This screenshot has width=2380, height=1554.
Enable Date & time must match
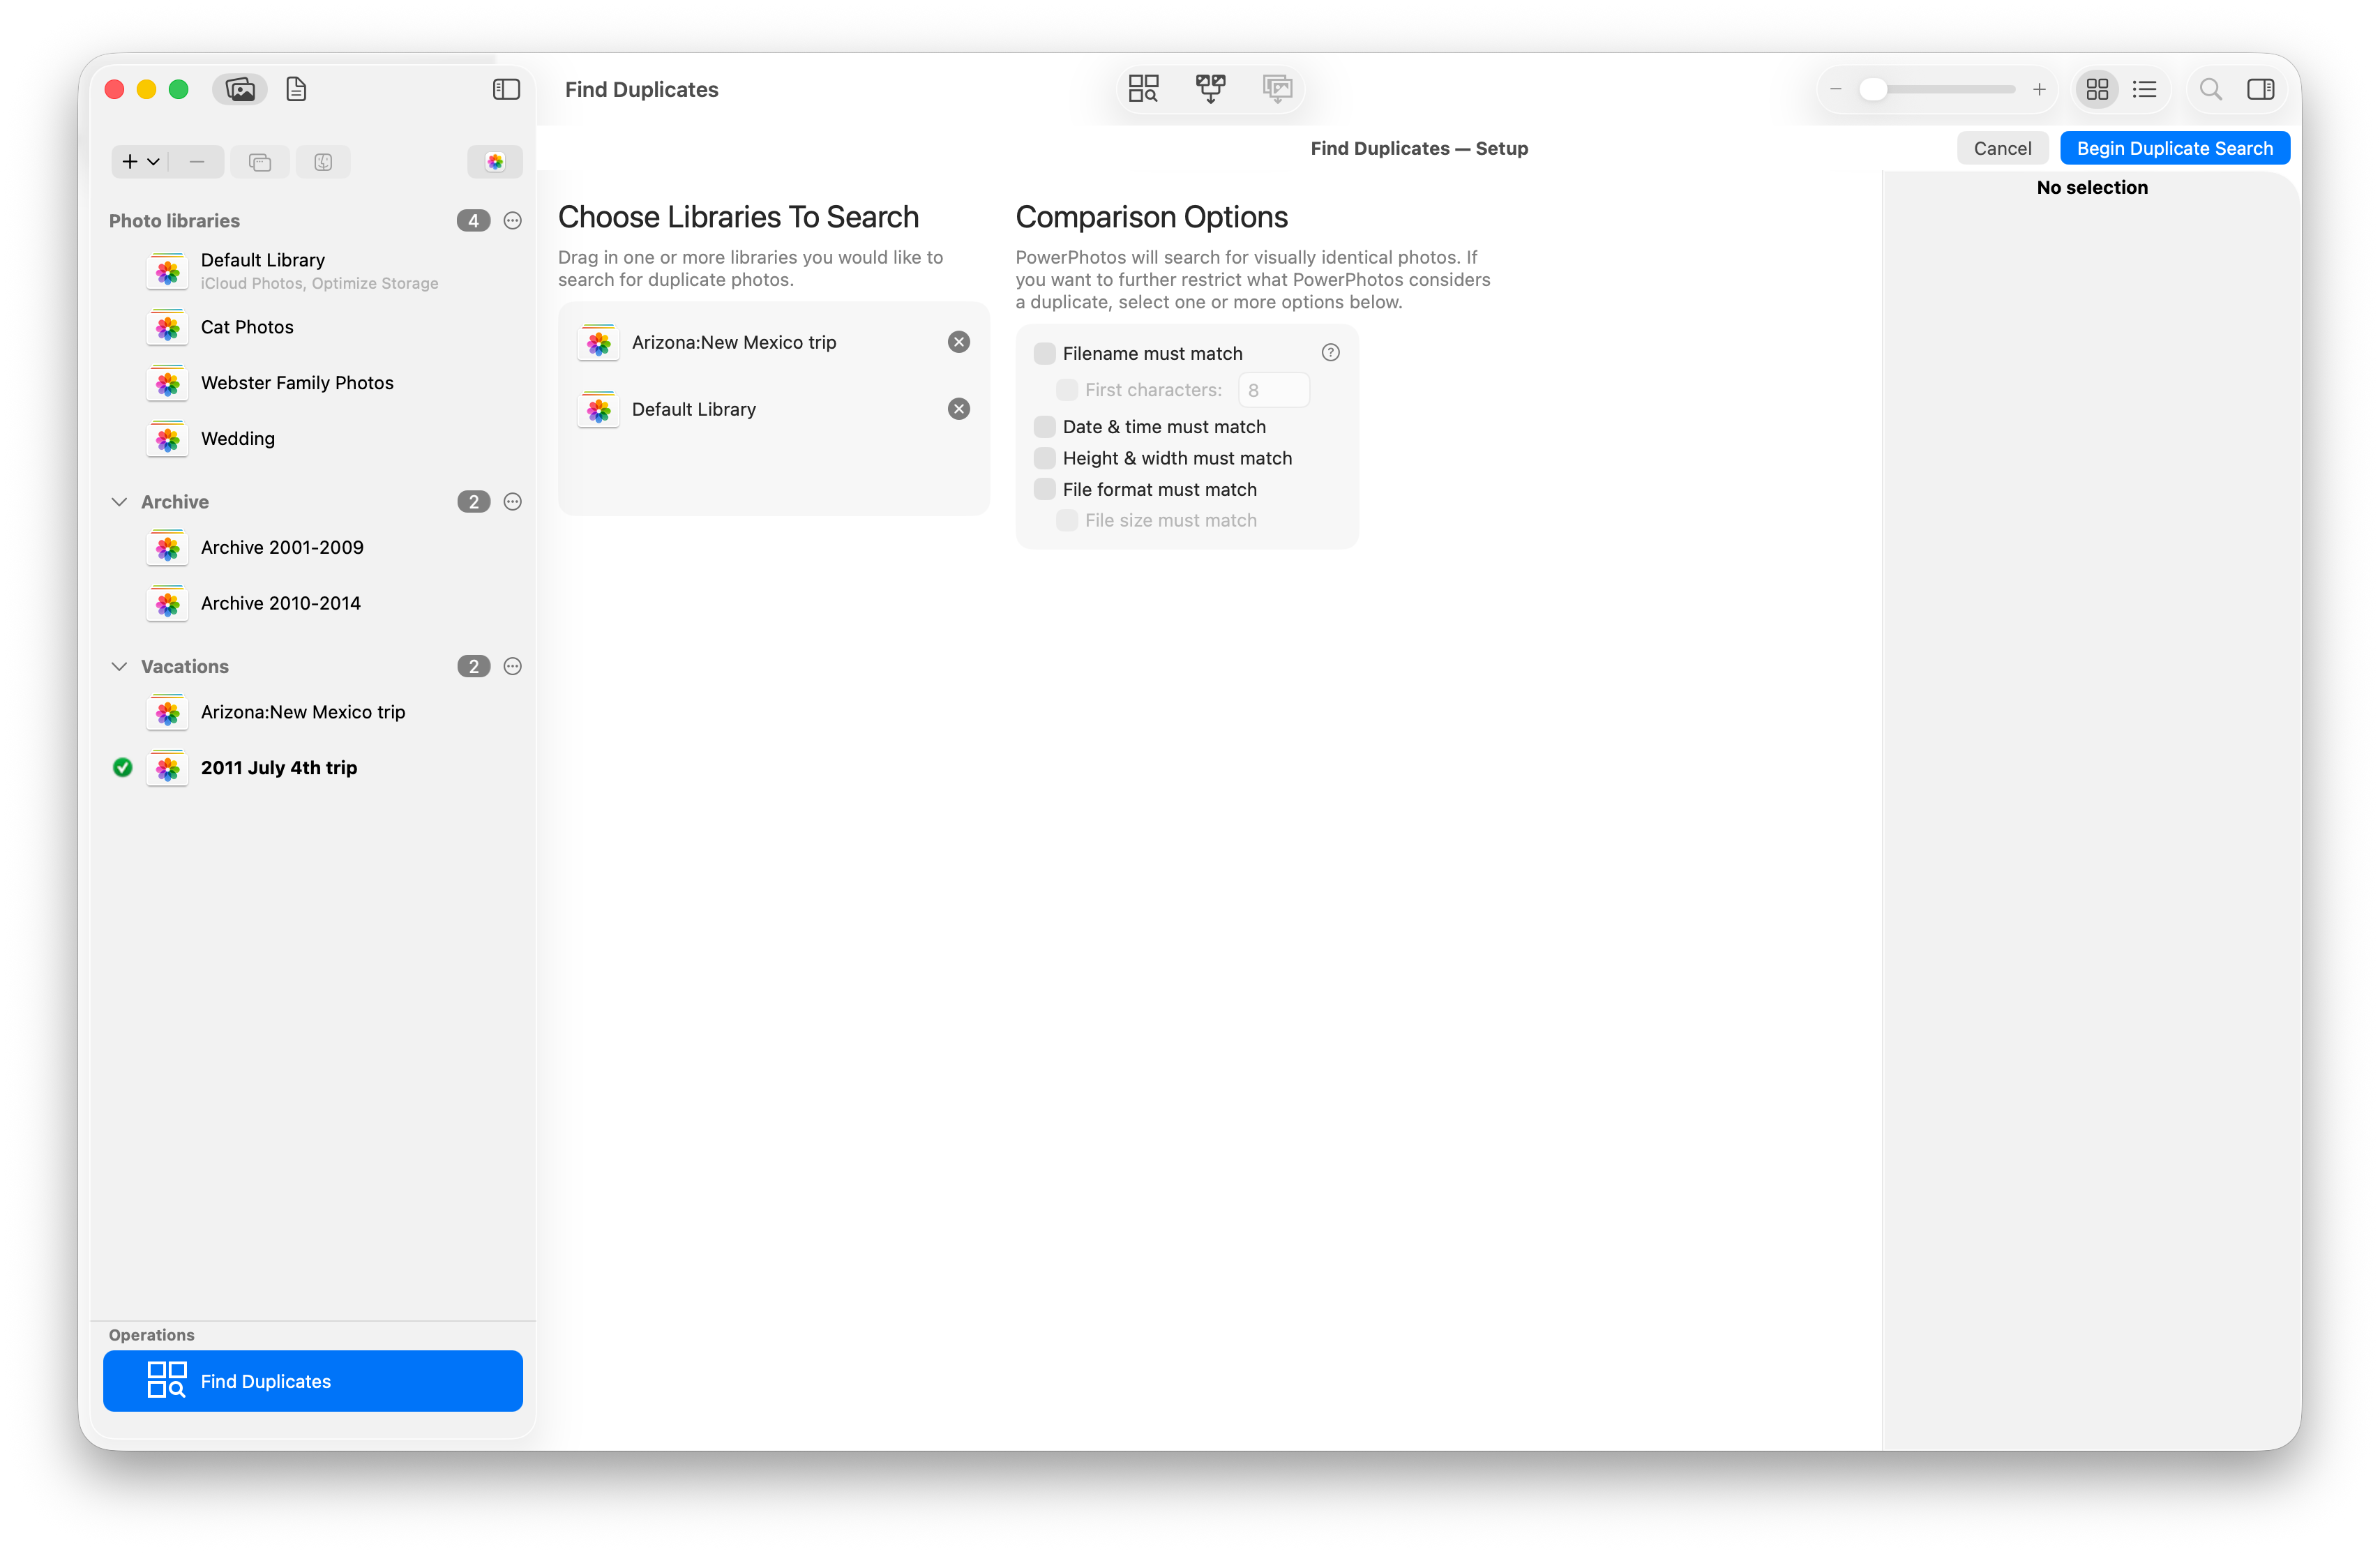1044,427
